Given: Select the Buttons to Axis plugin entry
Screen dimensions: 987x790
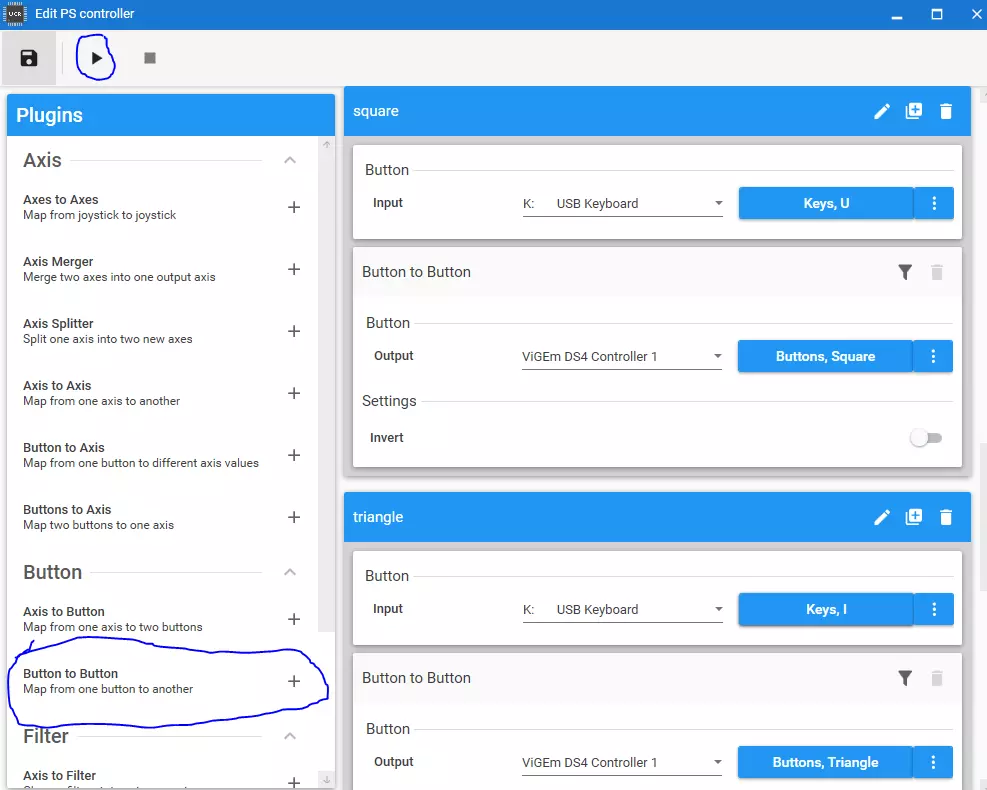Looking at the screenshot, I should click(x=162, y=517).
